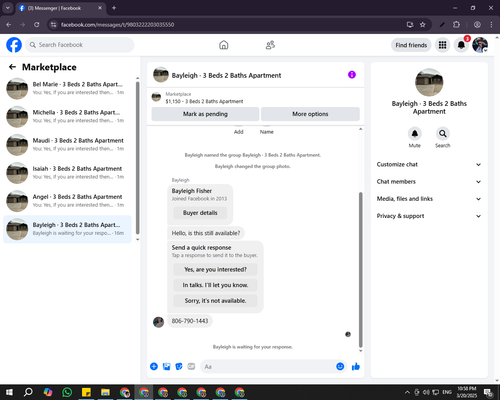Expand Media, files and links section

(429, 199)
